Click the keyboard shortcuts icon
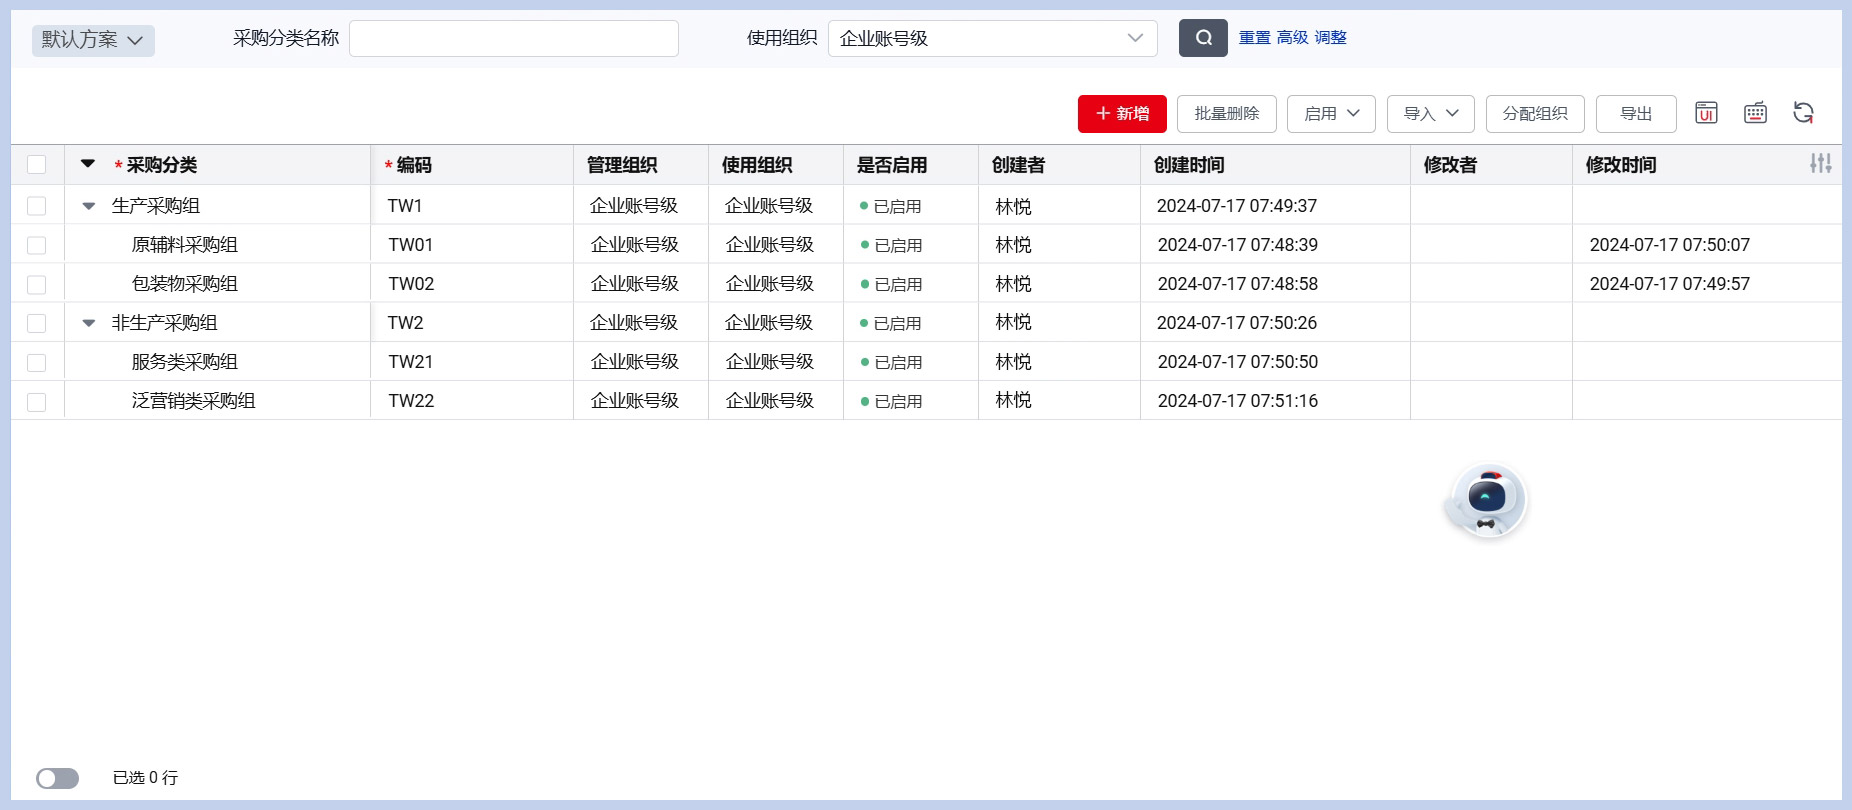 pyautogui.click(x=1755, y=113)
